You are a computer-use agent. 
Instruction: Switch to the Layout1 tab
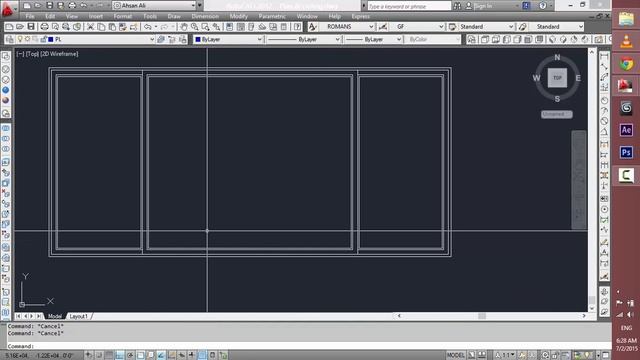78,316
